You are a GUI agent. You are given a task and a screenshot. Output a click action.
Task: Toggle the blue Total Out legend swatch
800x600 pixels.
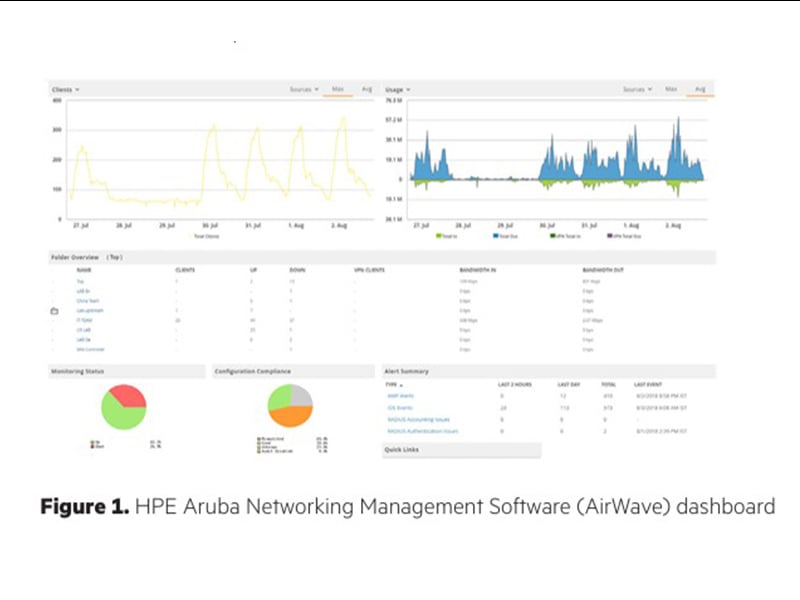coord(495,236)
